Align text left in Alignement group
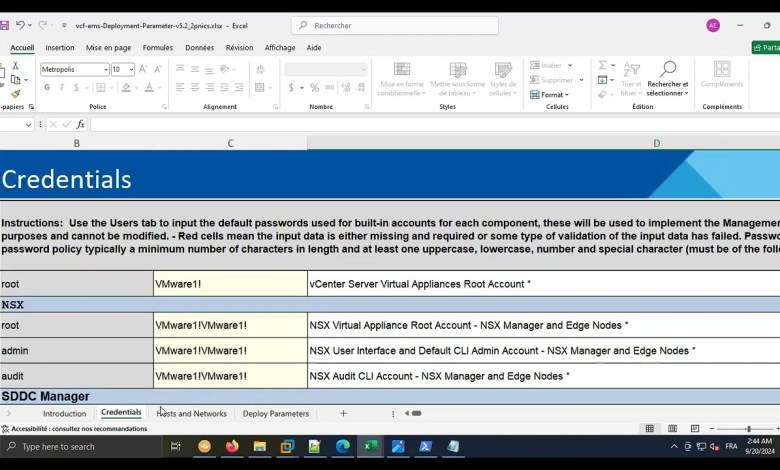Viewport: 780px width, 470px height. click(180, 88)
